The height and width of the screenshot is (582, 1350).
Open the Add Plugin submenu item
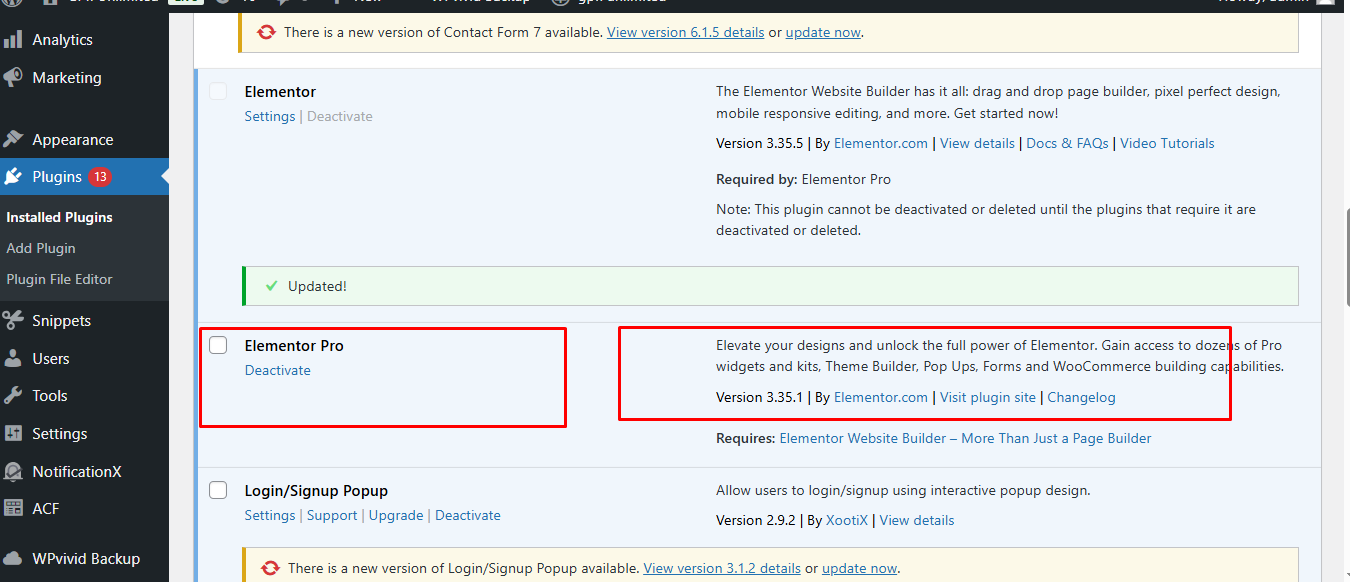[x=41, y=248]
